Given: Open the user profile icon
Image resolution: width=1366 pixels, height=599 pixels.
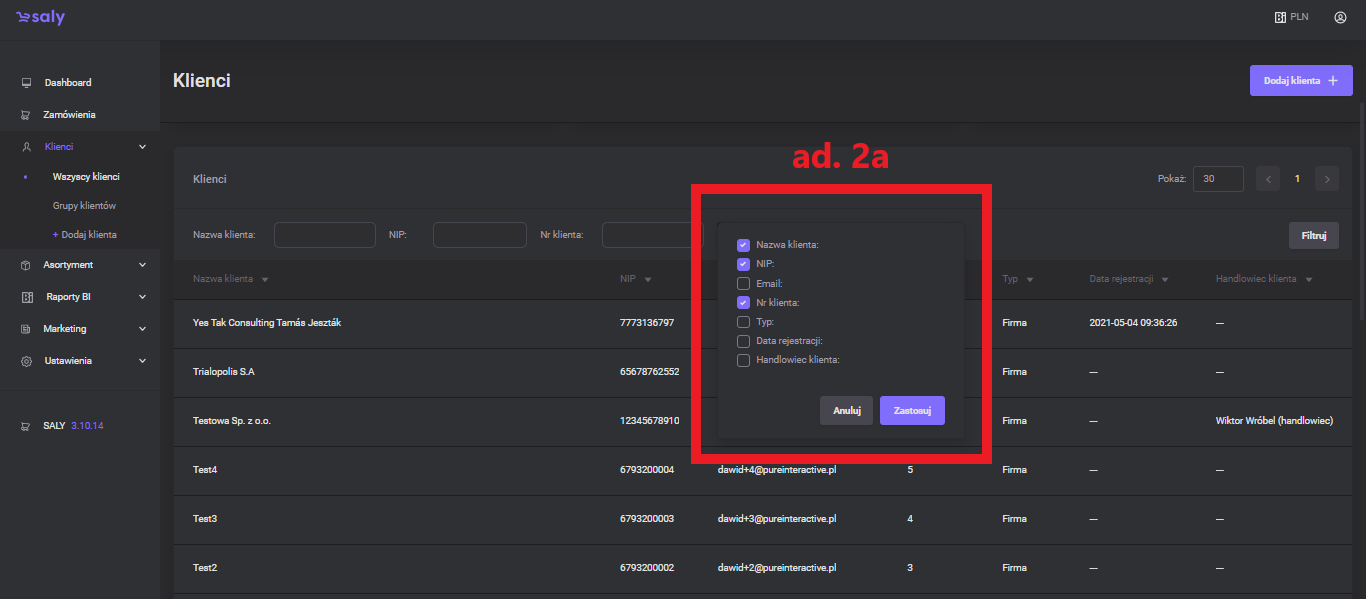Looking at the screenshot, I should point(1340,17).
